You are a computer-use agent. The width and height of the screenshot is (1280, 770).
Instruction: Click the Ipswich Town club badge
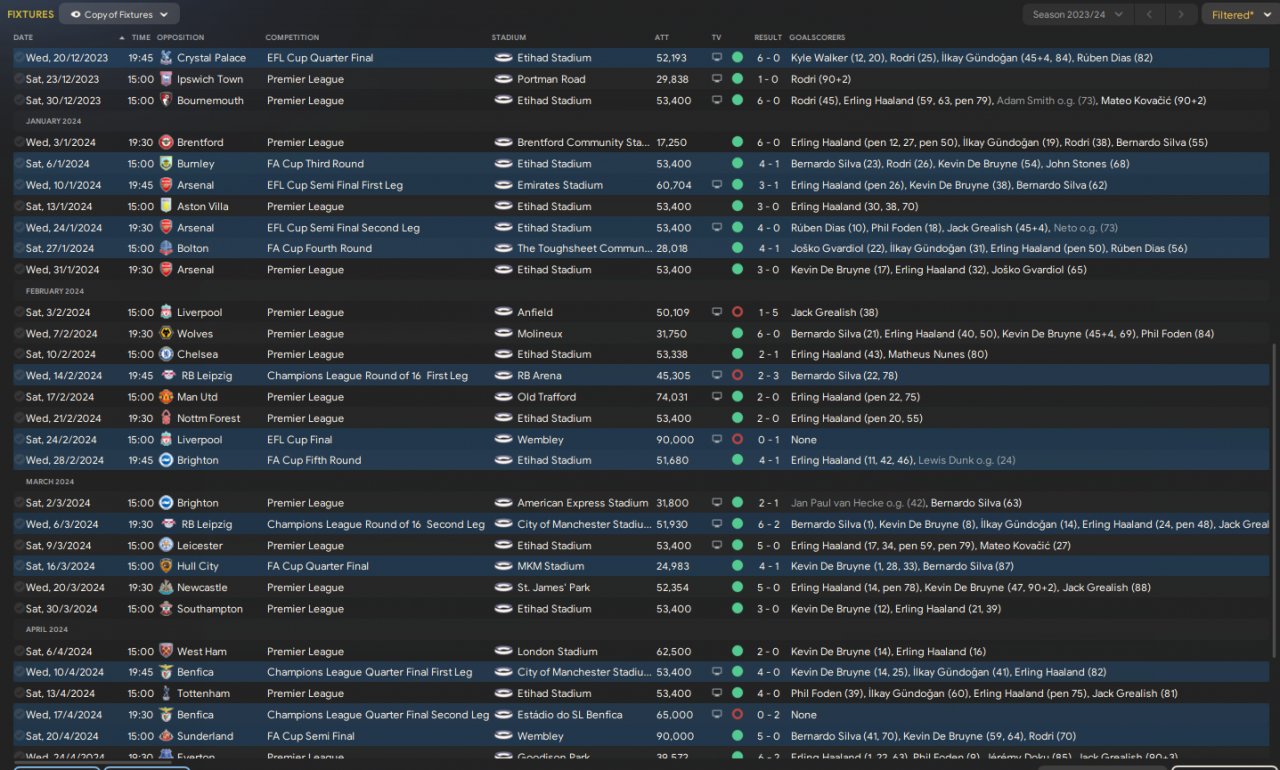166,79
